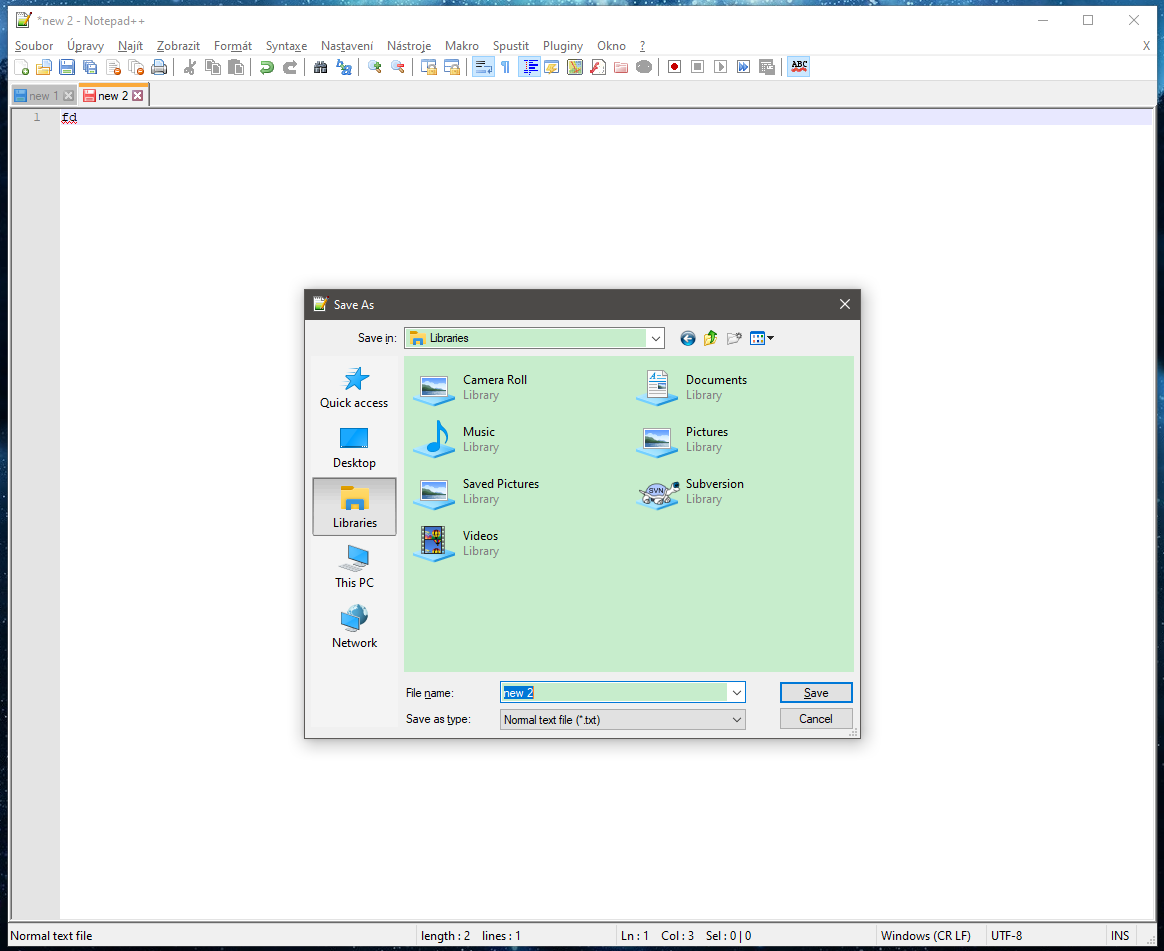
Task: Click the File name text field
Action: [x=614, y=693]
